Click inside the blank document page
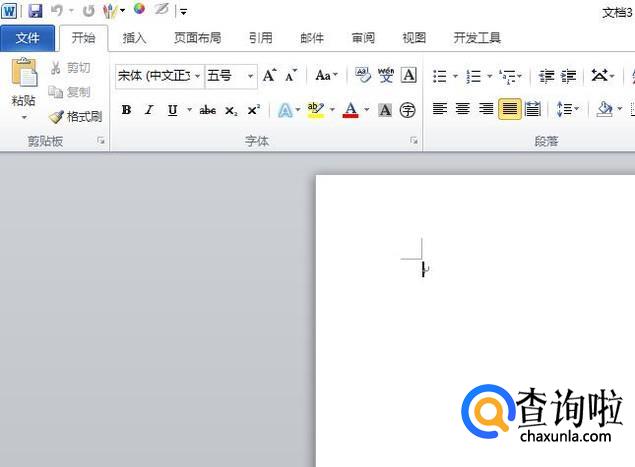635x467 pixels. [475, 321]
